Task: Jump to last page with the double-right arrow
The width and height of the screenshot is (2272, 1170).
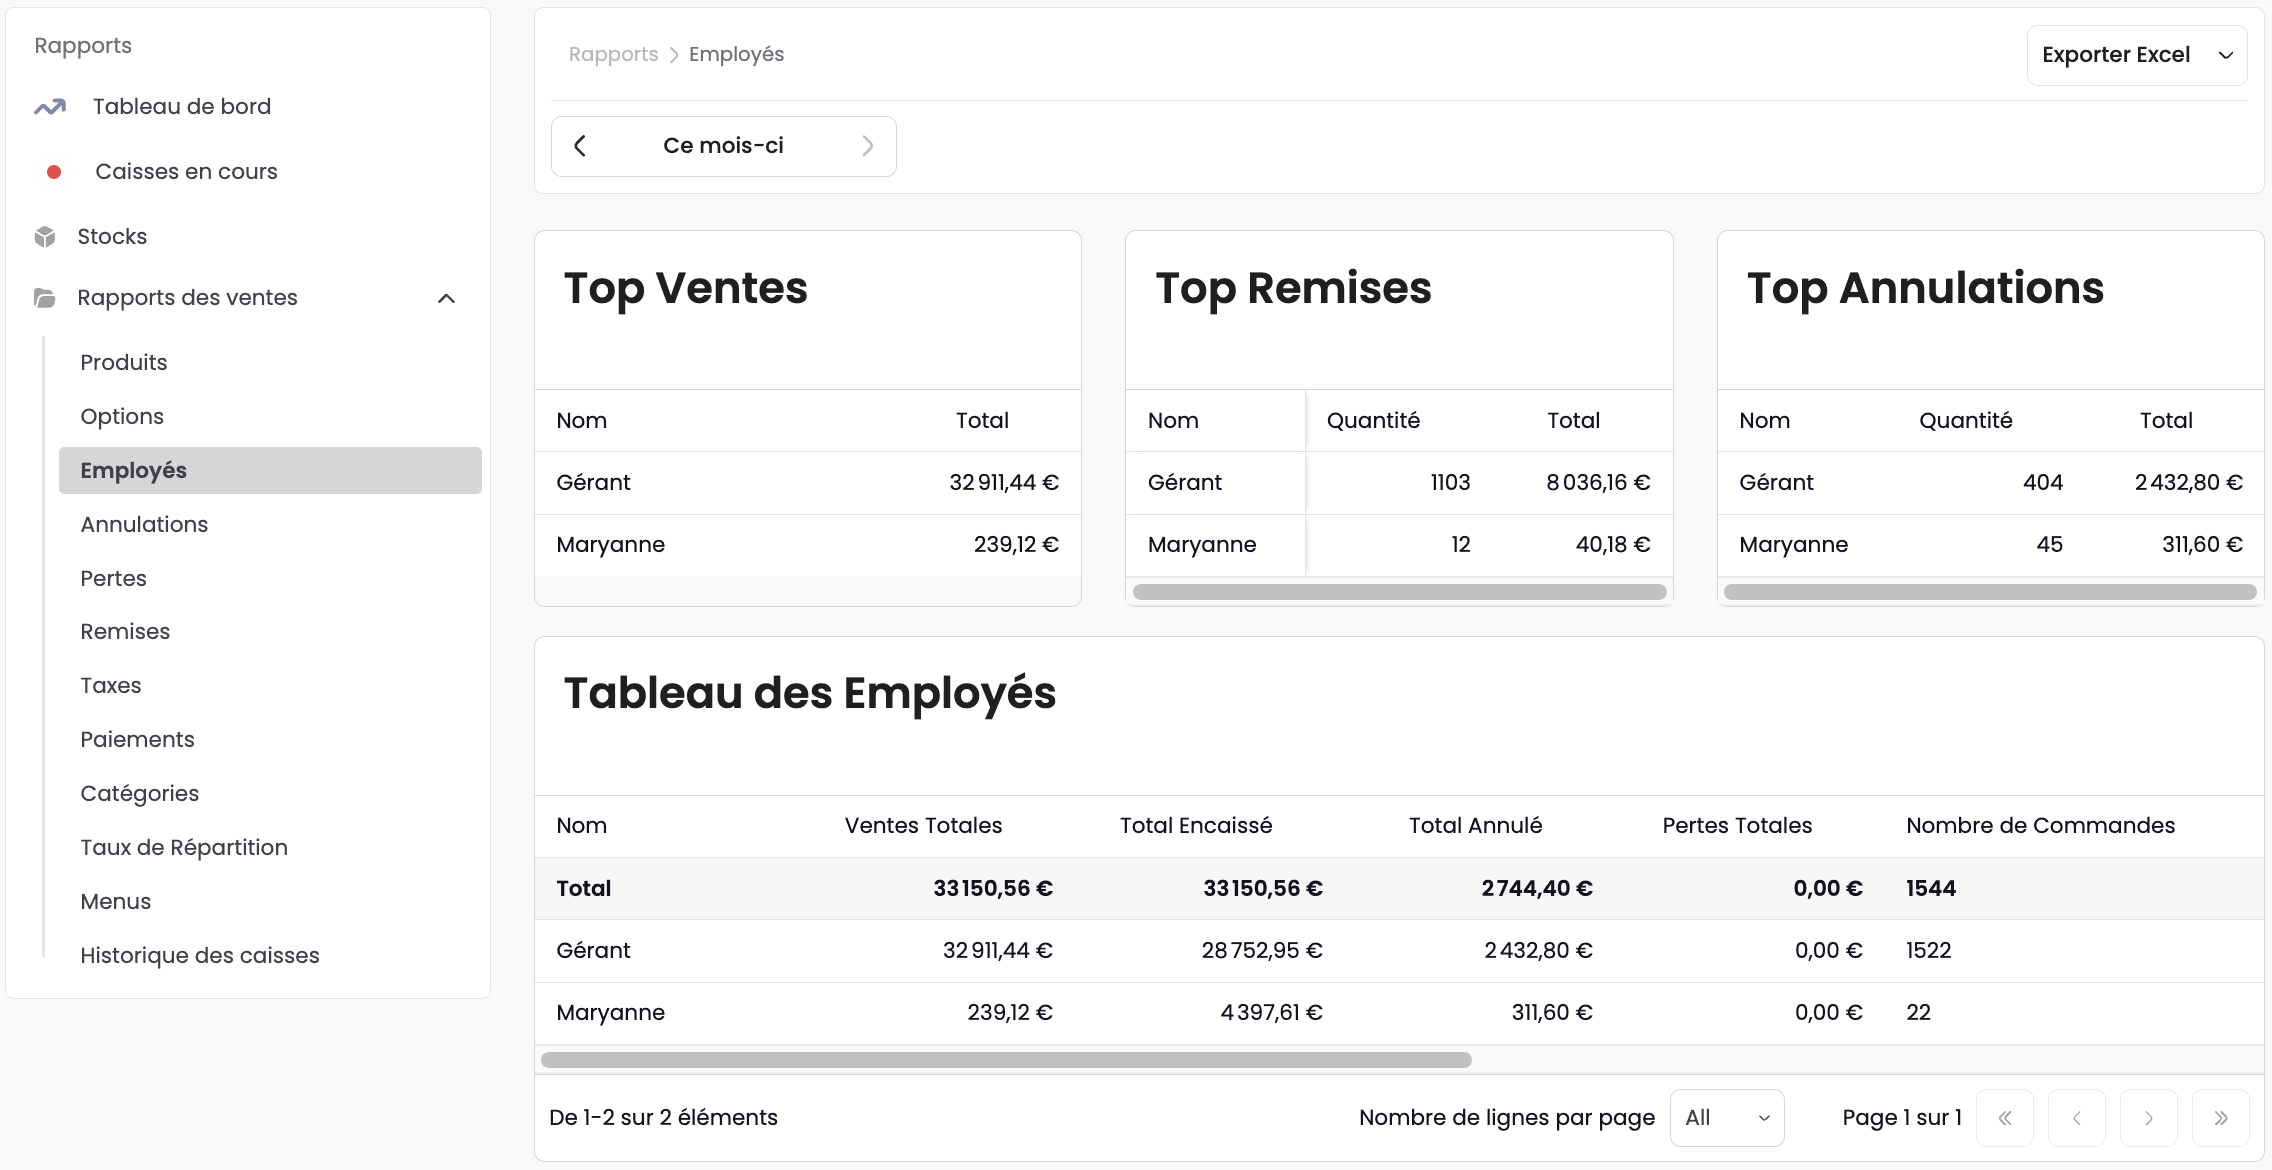Action: [2221, 1117]
